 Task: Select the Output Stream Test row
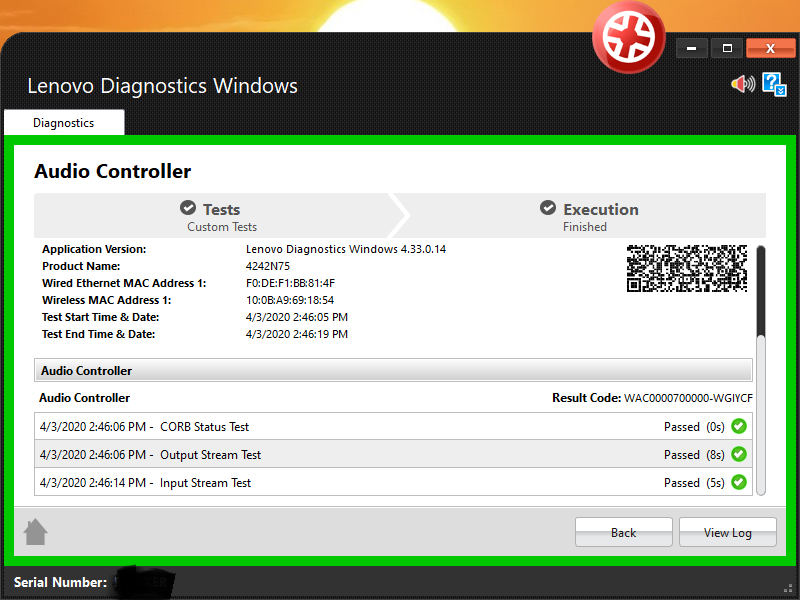pos(393,454)
